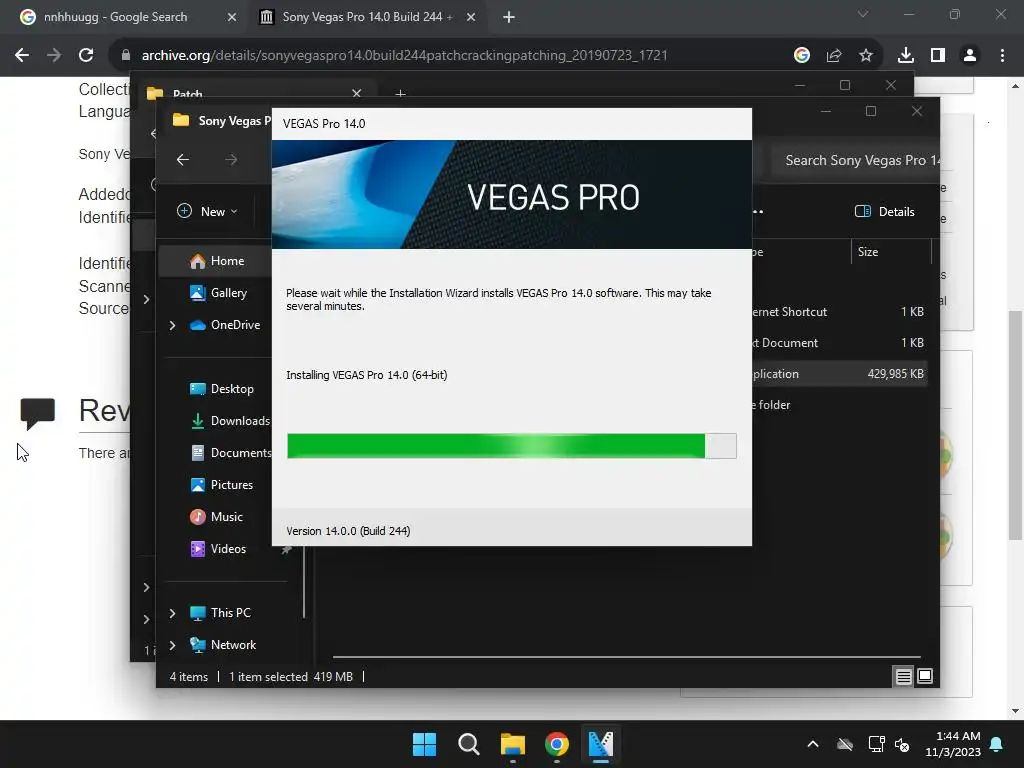Click the VEGAS PRO banner image
1024x768 pixels.
(x=512, y=195)
